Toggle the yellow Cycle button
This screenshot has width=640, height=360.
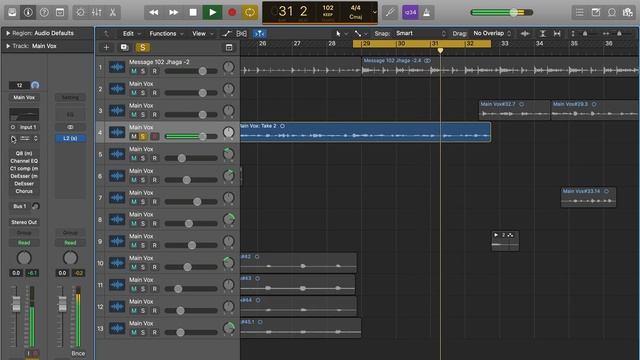(x=250, y=12)
